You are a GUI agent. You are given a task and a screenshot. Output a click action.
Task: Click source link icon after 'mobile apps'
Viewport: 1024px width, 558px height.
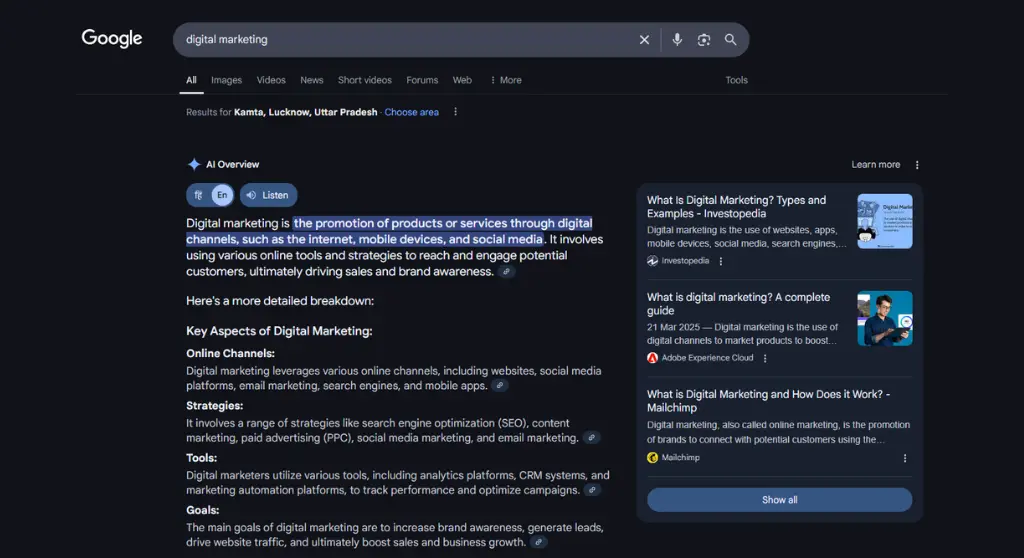(500, 386)
